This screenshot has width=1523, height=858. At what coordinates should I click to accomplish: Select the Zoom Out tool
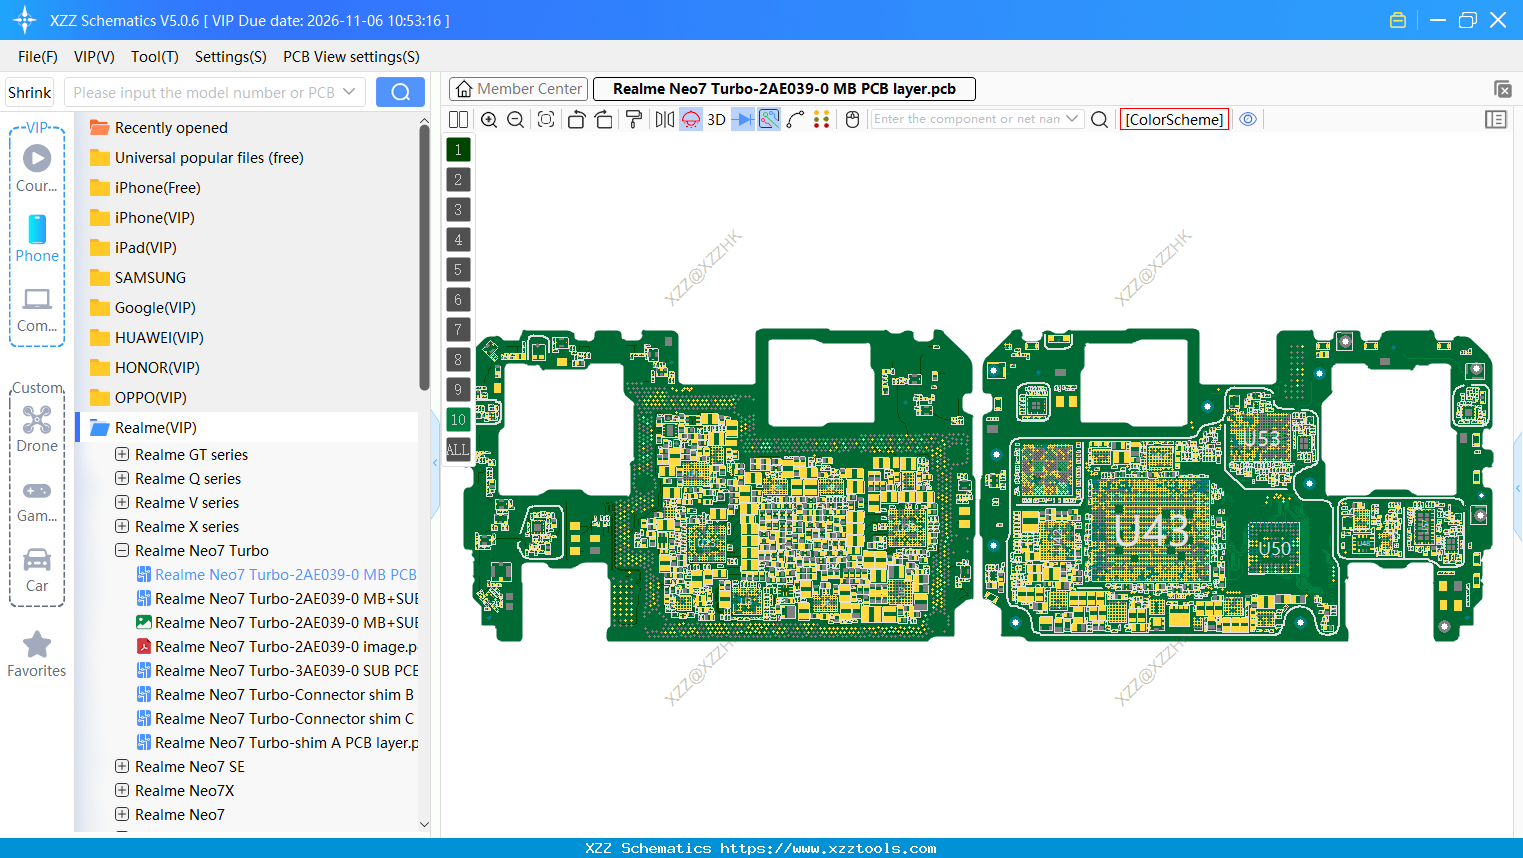514,119
